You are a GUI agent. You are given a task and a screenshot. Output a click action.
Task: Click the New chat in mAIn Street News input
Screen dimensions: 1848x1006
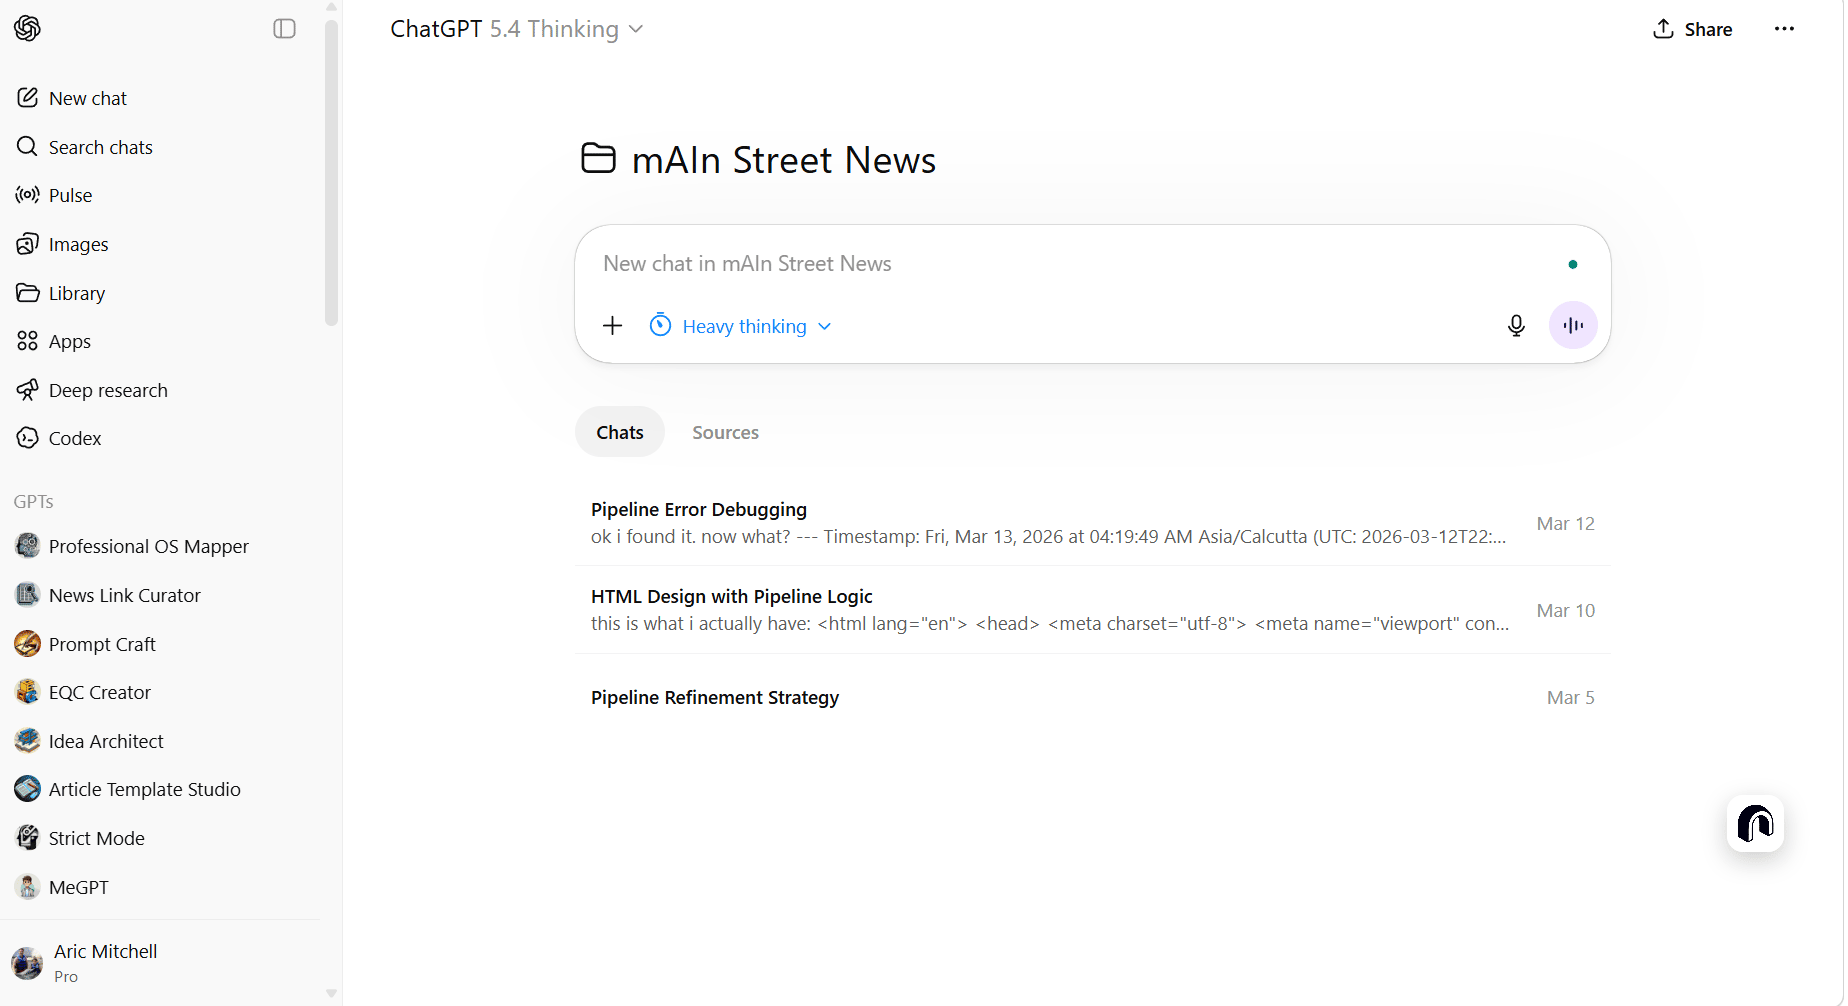1070,264
